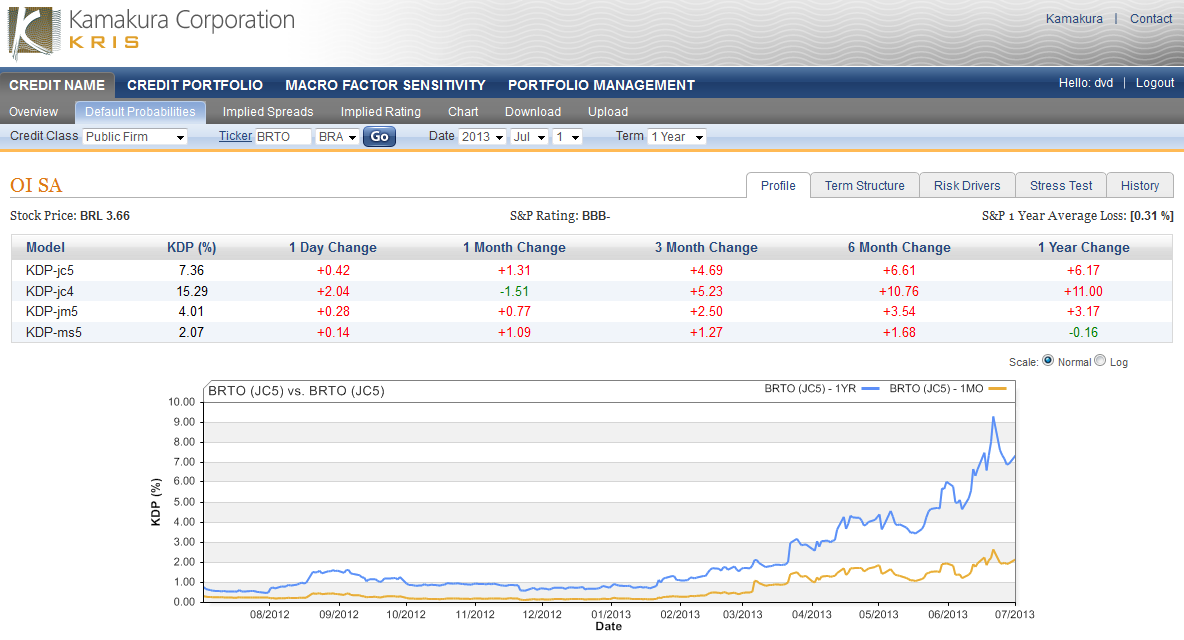Viewport: 1184px width, 640px height.
Task: Switch to the Term Structure tab
Action: click(x=865, y=186)
